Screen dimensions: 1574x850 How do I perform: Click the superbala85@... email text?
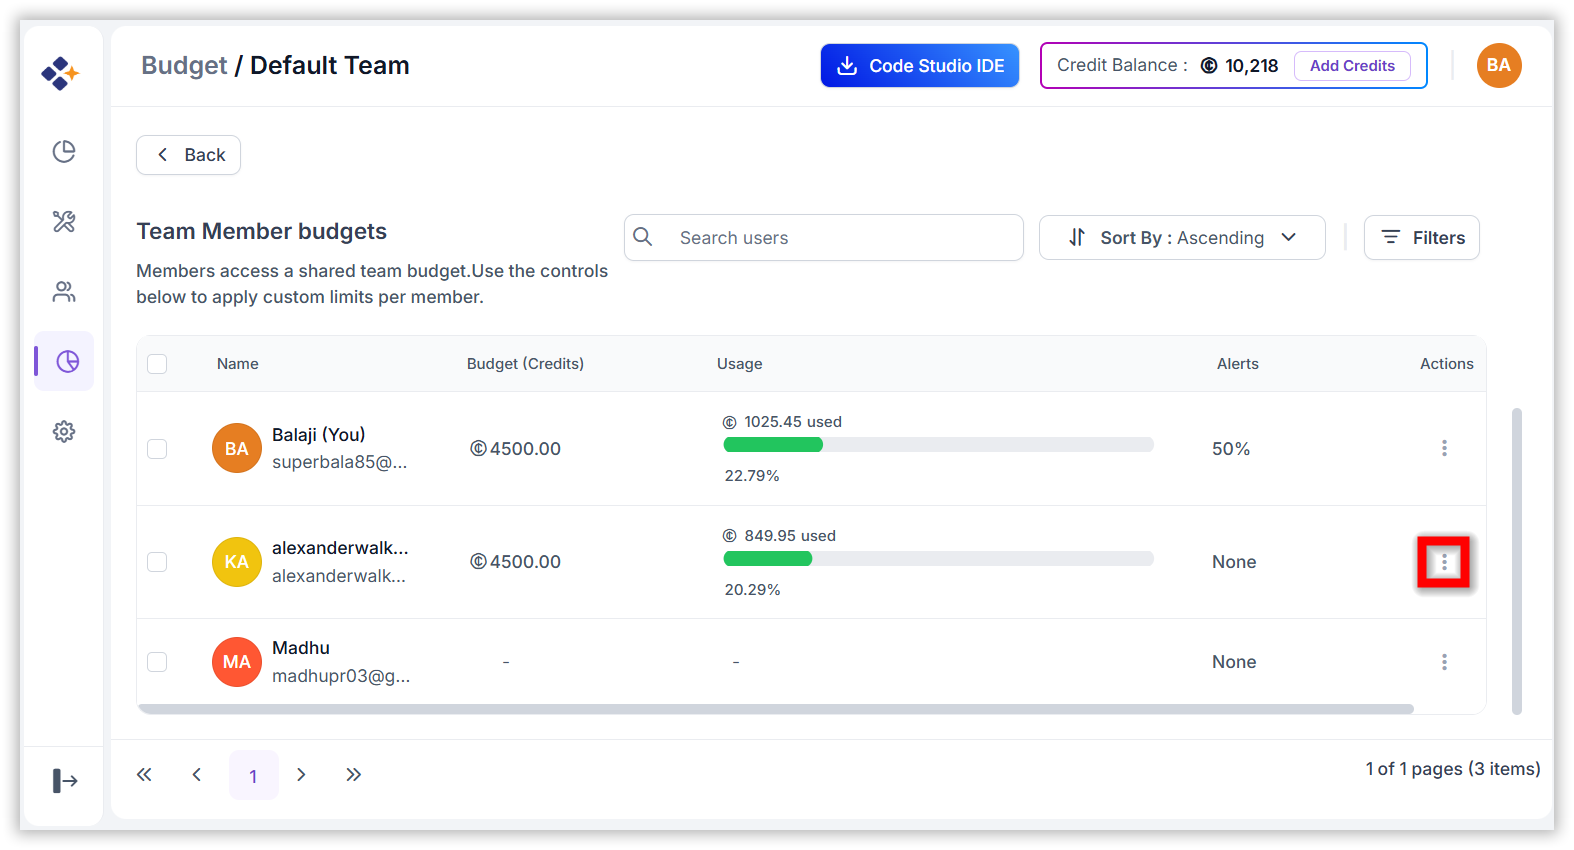point(340,462)
